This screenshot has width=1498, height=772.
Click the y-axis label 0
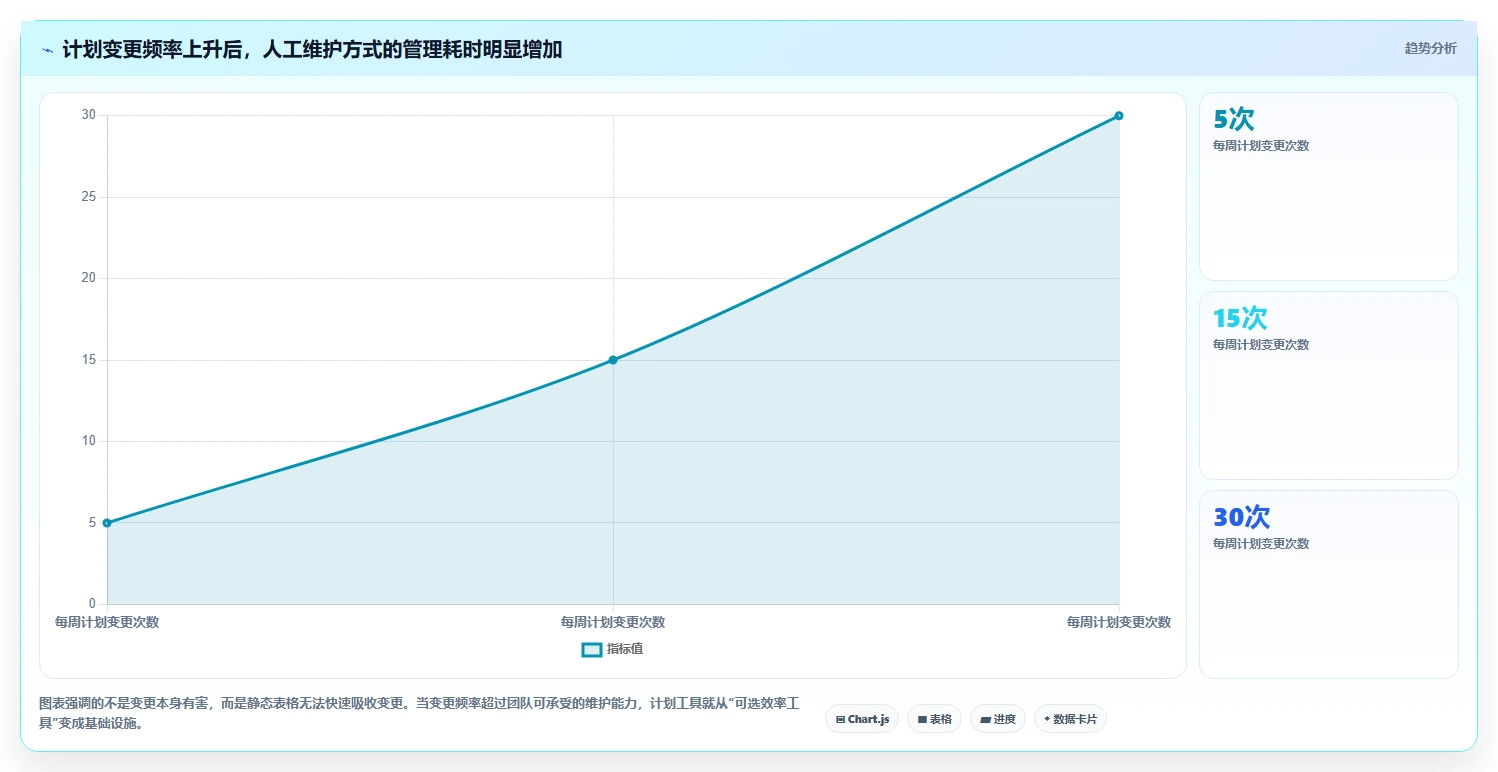[x=92, y=604]
